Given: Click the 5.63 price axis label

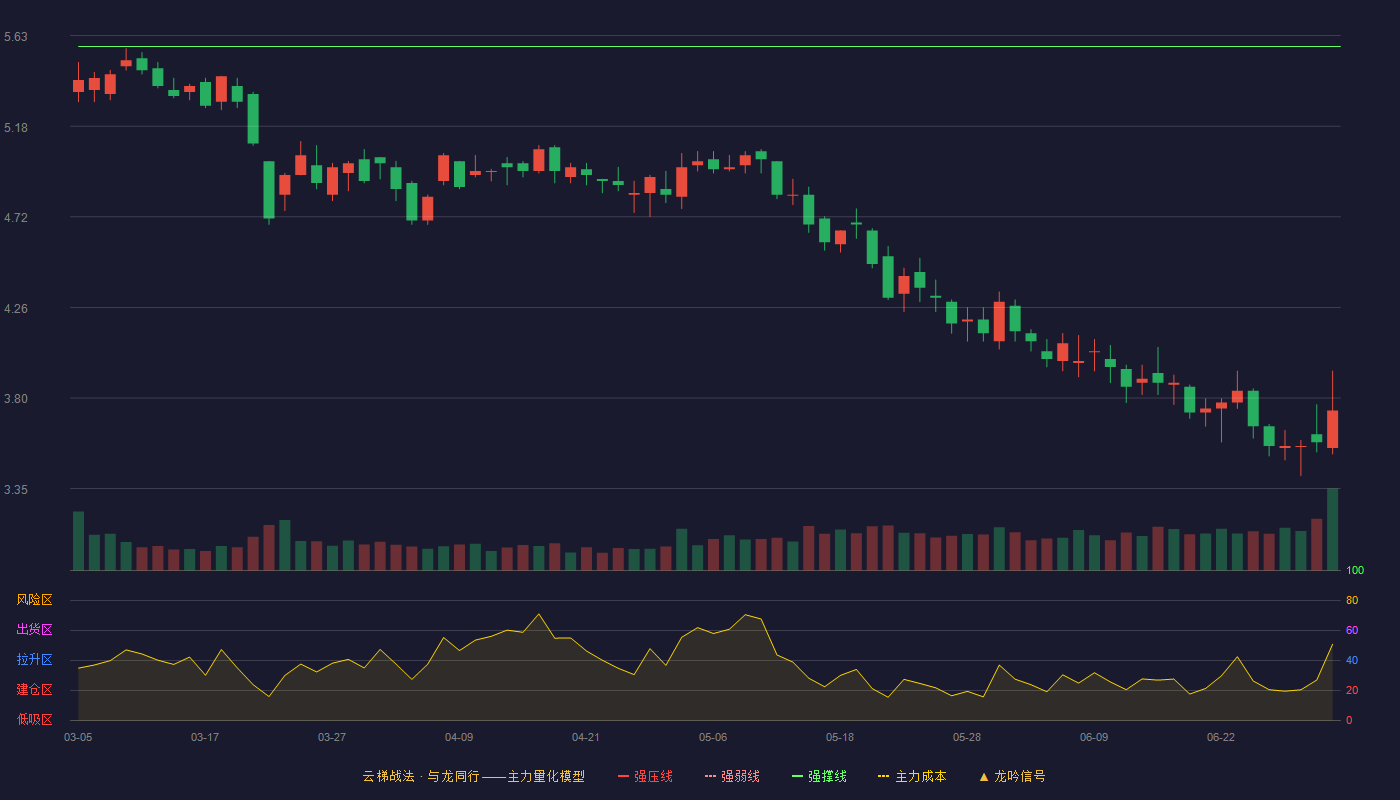Looking at the screenshot, I should [16, 37].
